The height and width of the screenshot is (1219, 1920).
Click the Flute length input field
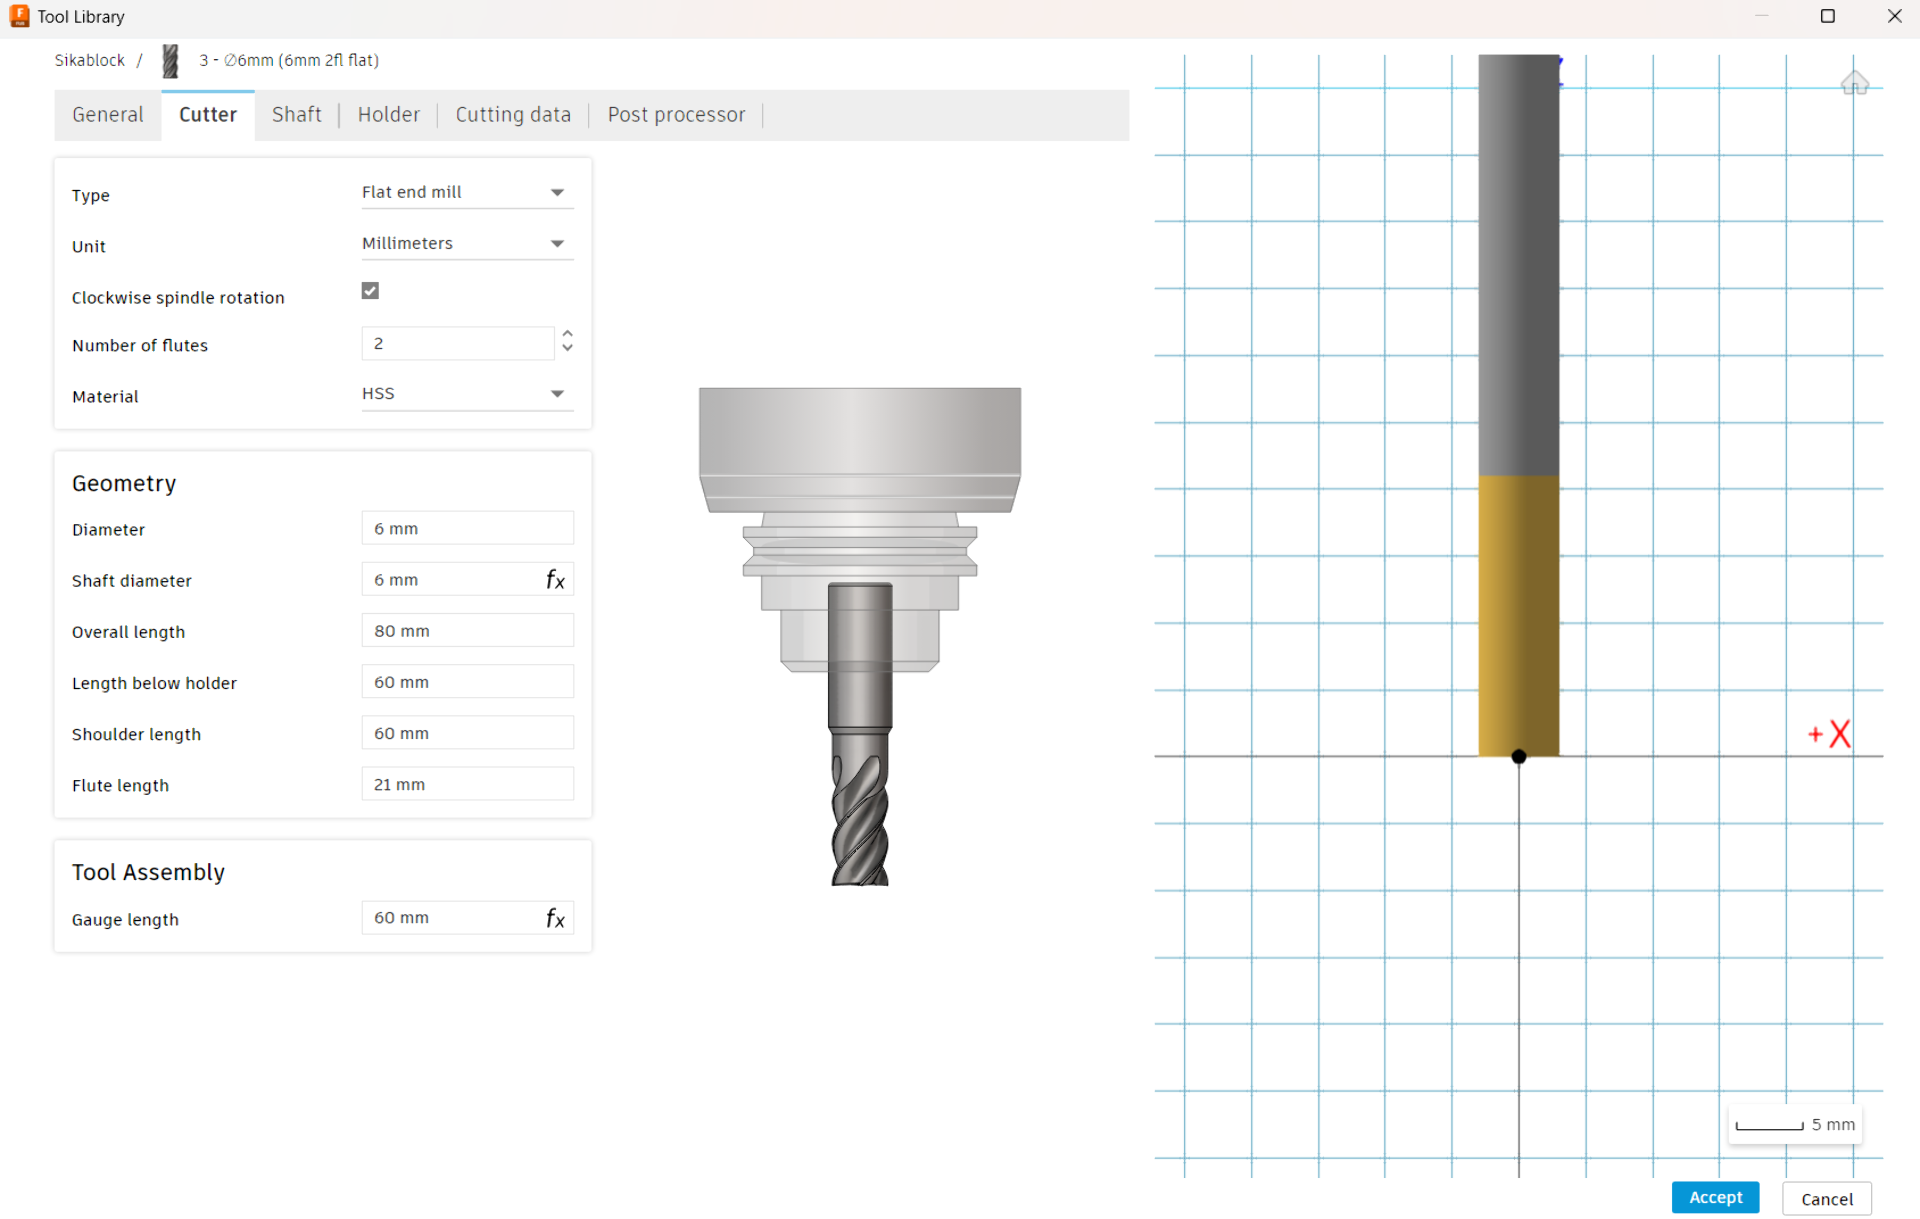(x=467, y=785)
